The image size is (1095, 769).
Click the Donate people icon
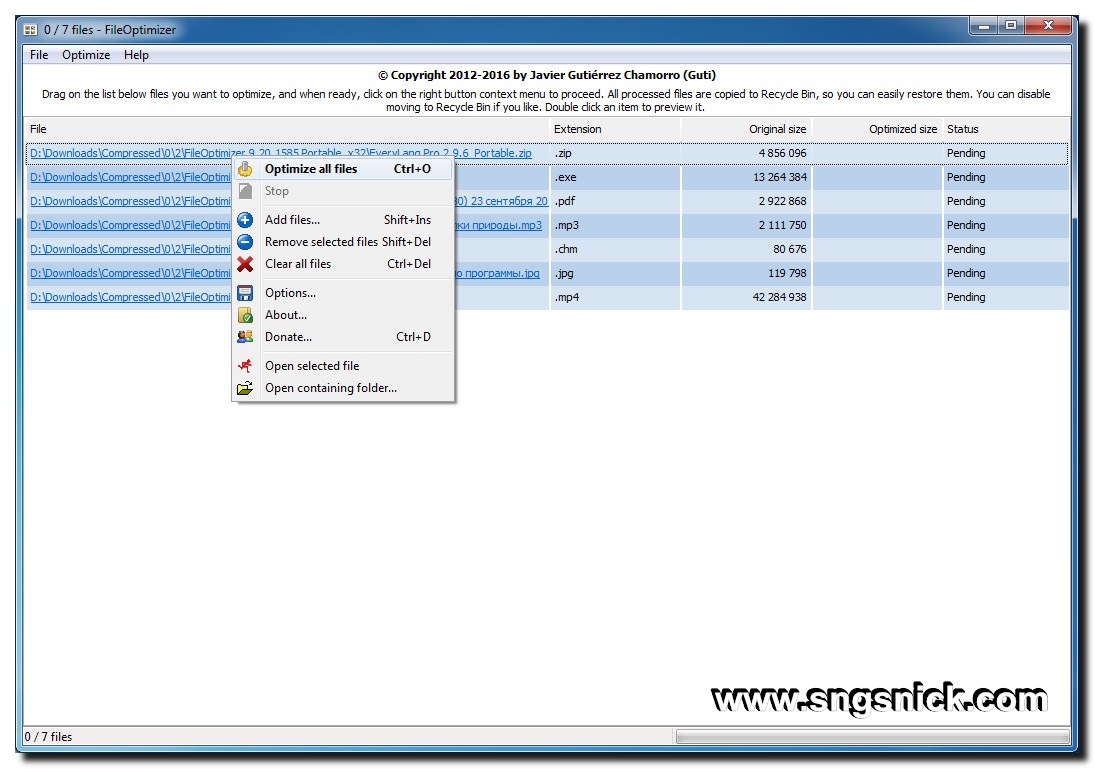click(245, 337)
